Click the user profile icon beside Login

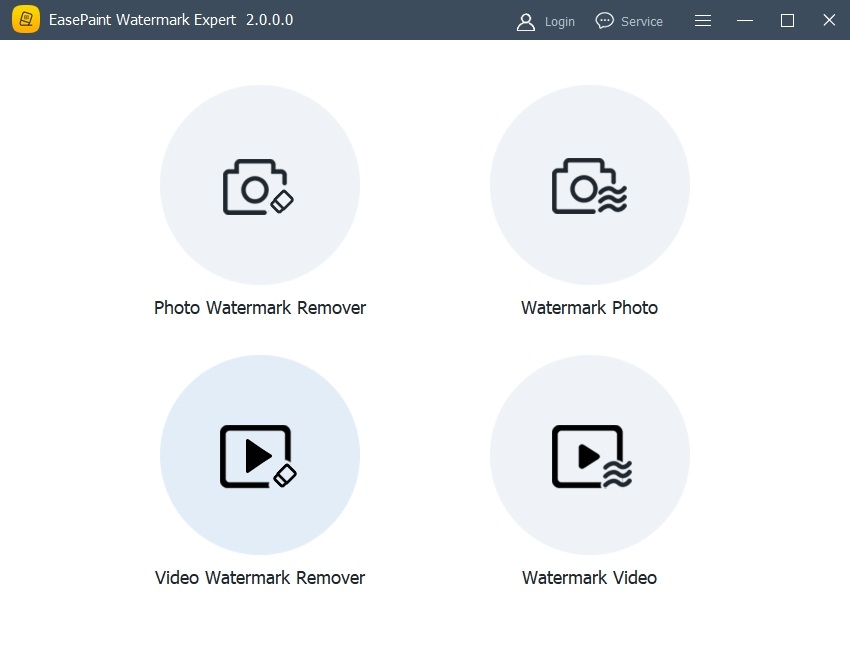(525, 22)
